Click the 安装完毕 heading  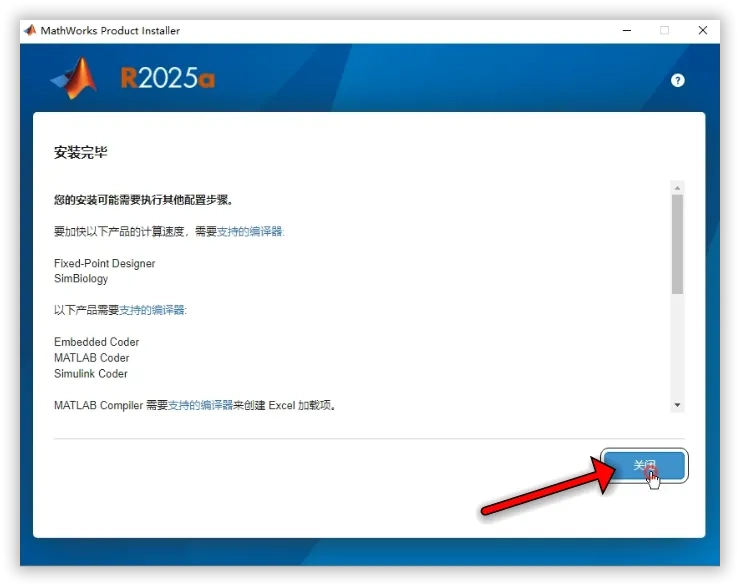click(81, 152)
